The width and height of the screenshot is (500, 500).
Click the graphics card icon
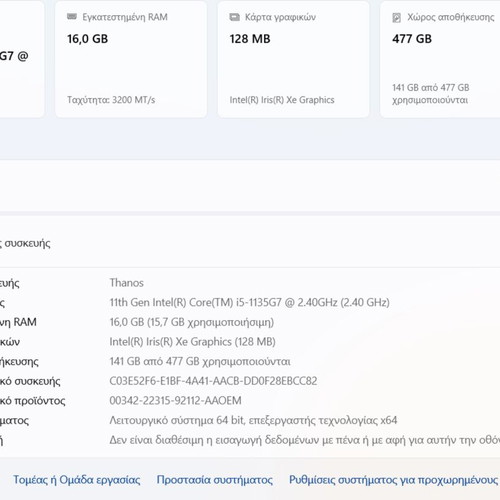234,17
